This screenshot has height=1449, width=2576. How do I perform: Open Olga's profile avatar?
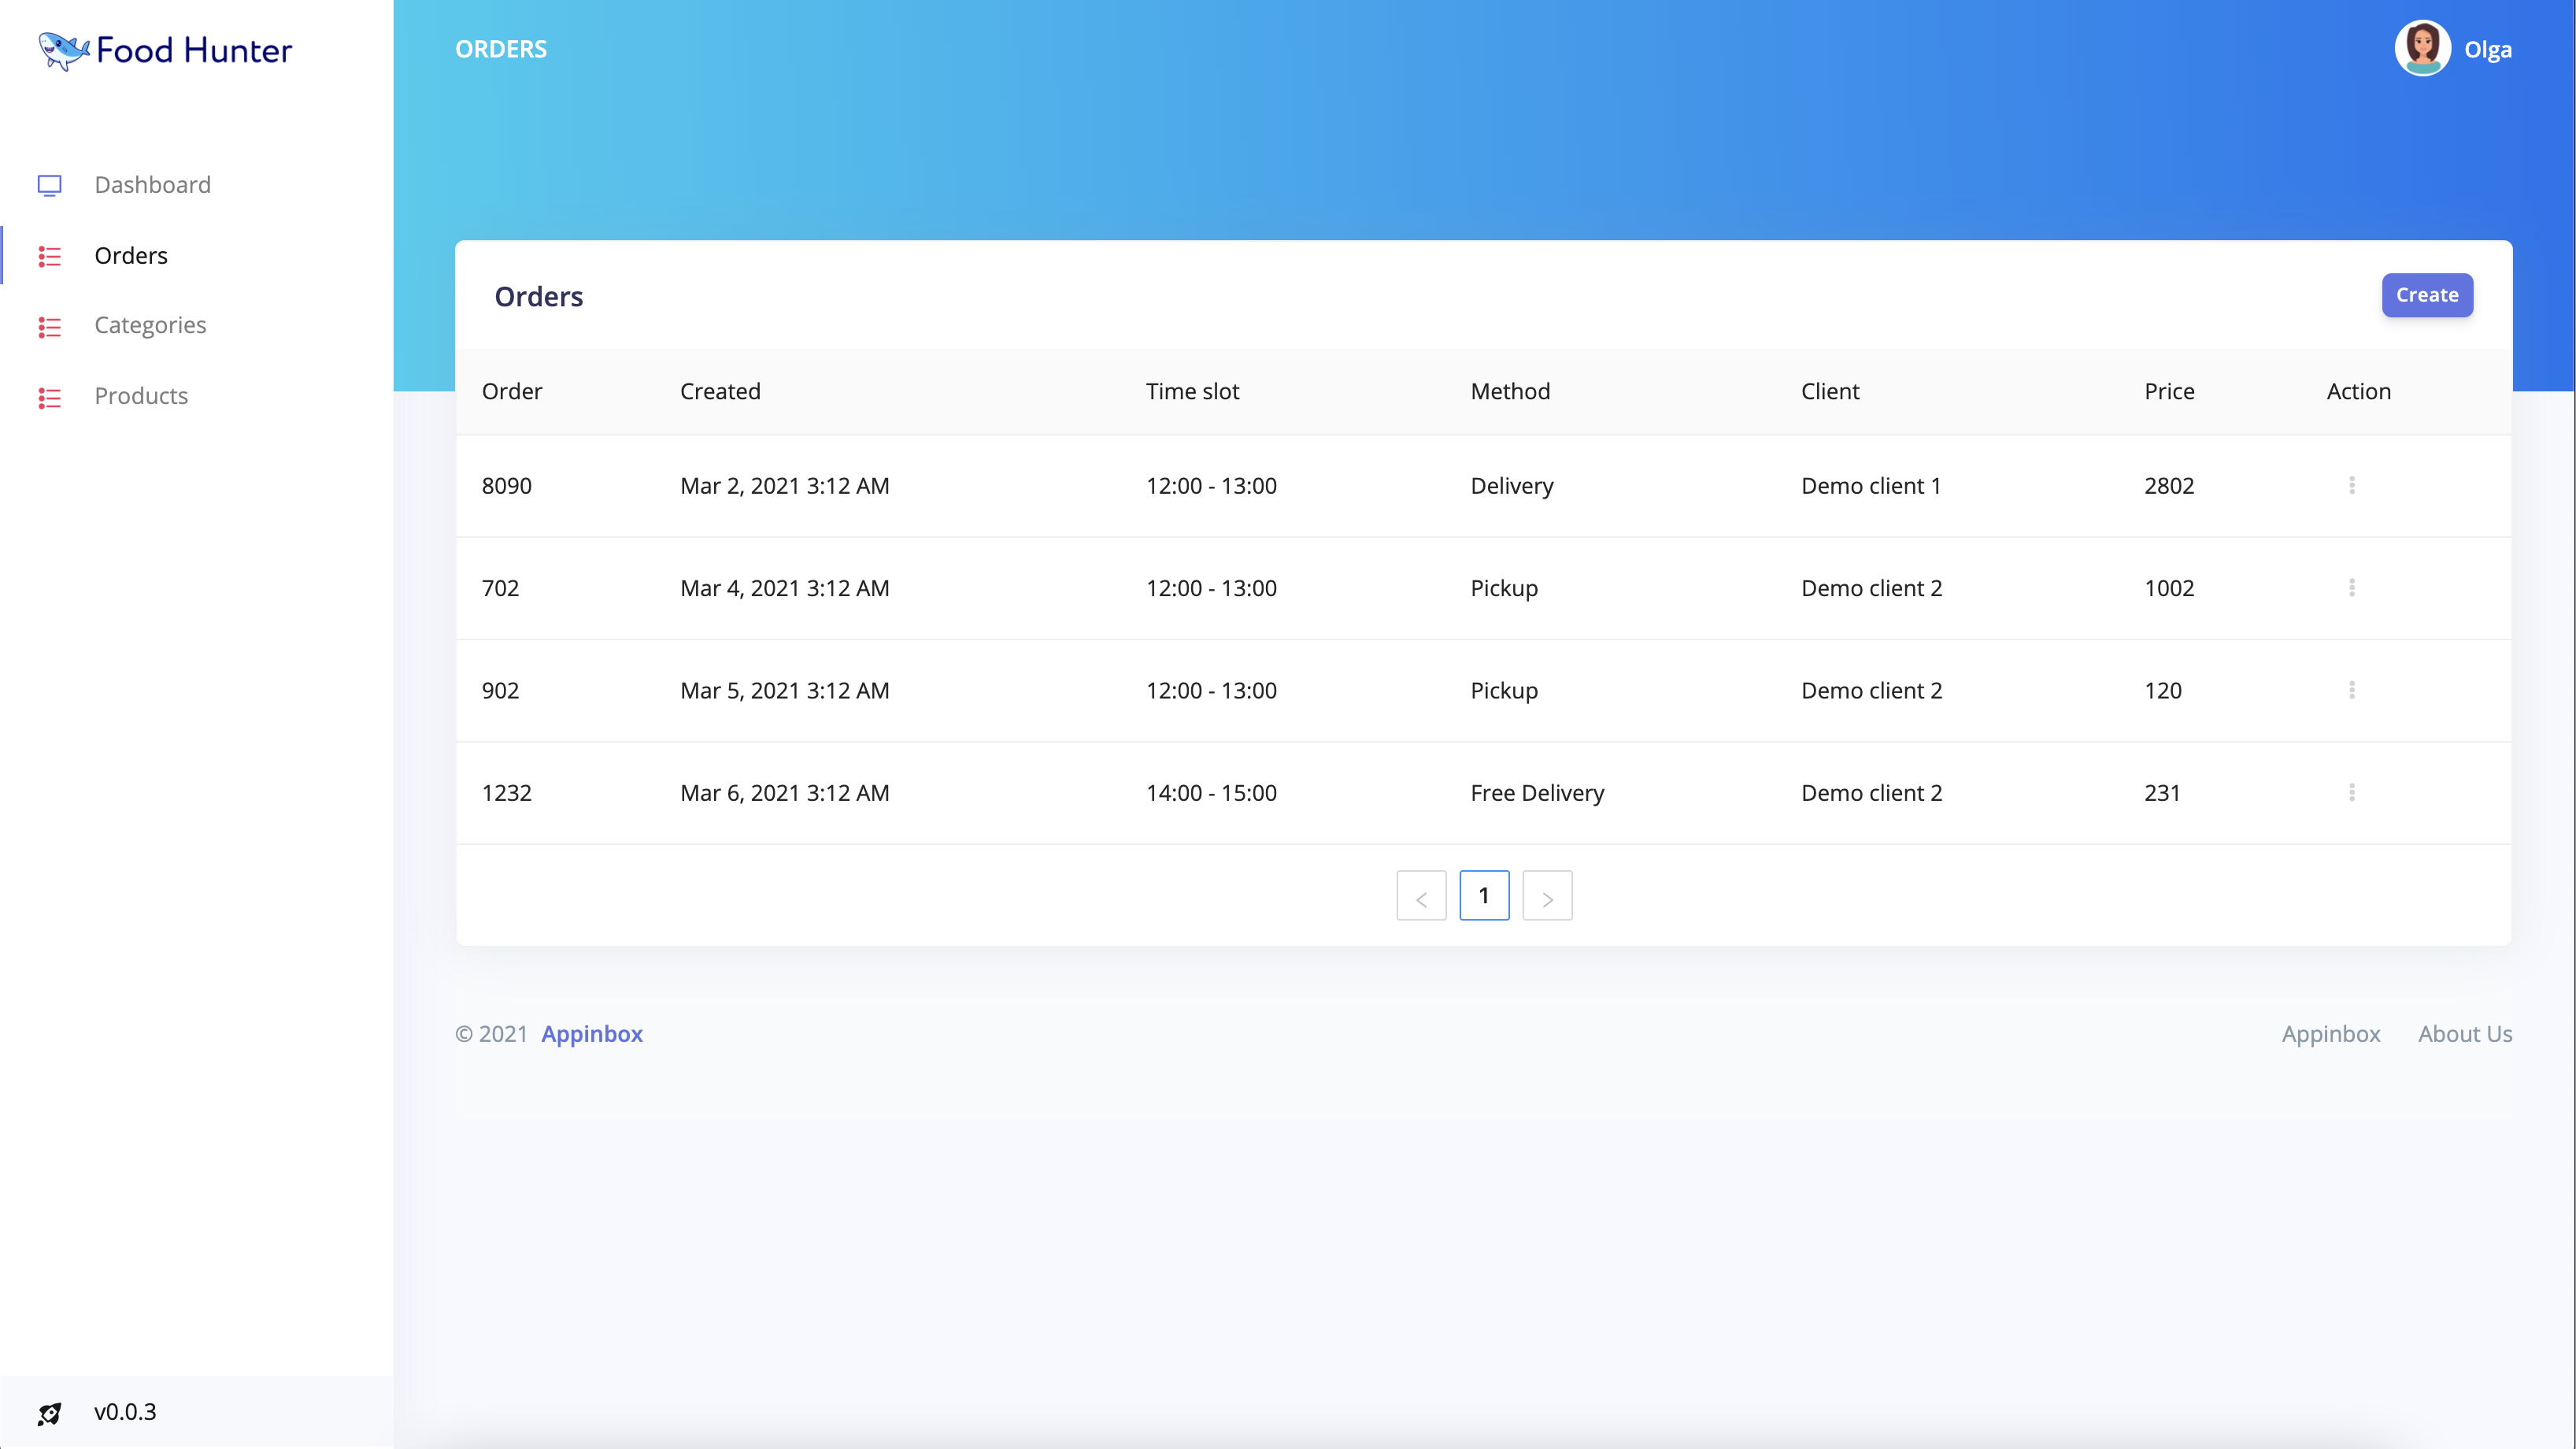[2422, 47]
